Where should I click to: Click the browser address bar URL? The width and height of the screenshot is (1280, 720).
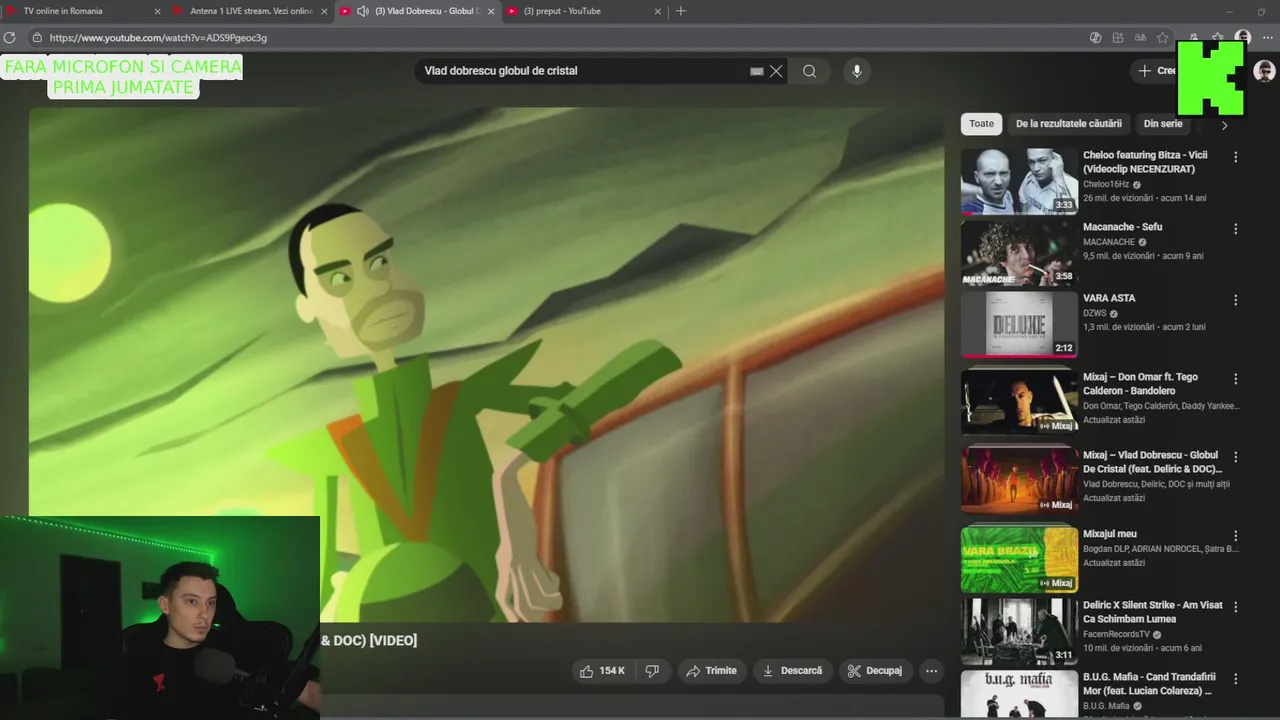(x=158, y=38)
